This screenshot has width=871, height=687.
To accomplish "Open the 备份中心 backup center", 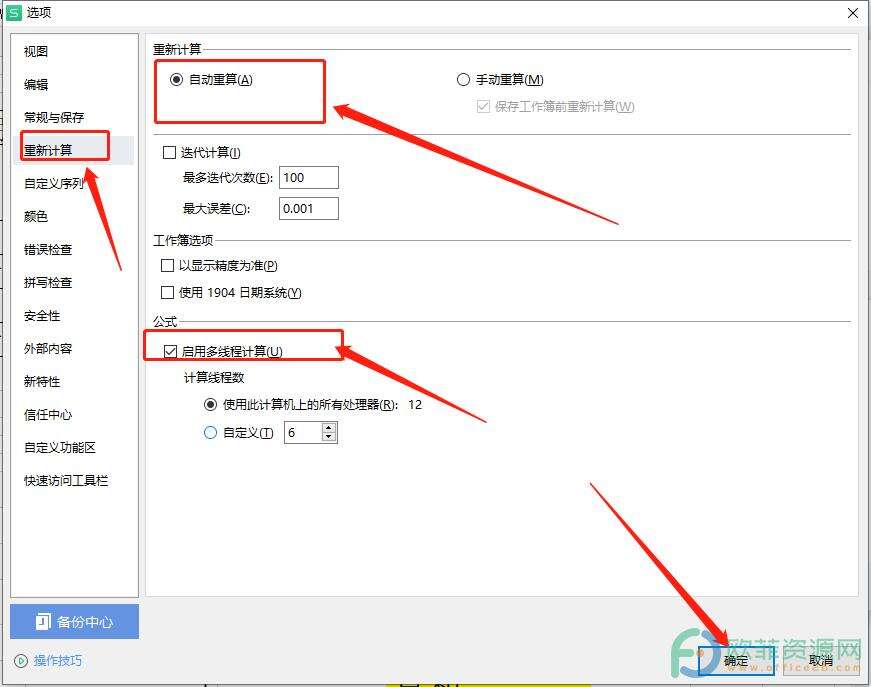I will point(74,621).
